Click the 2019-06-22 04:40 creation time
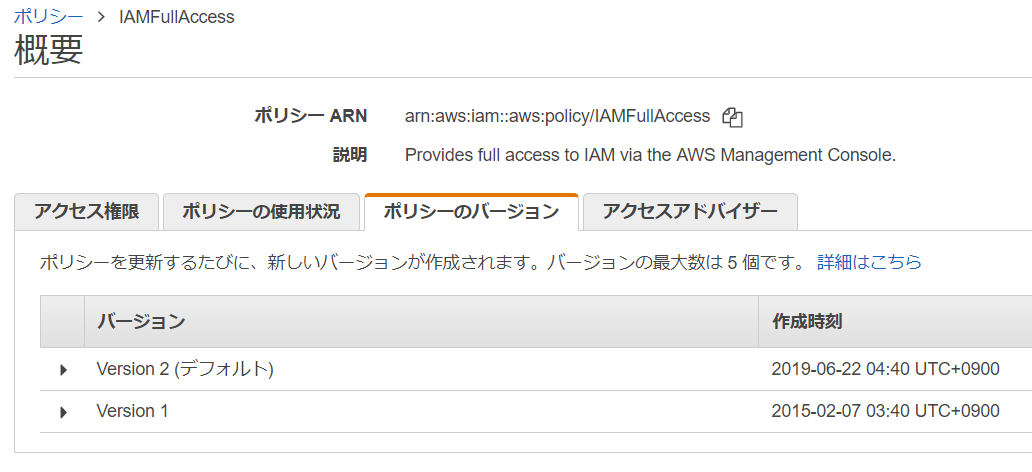 (885, 369)
